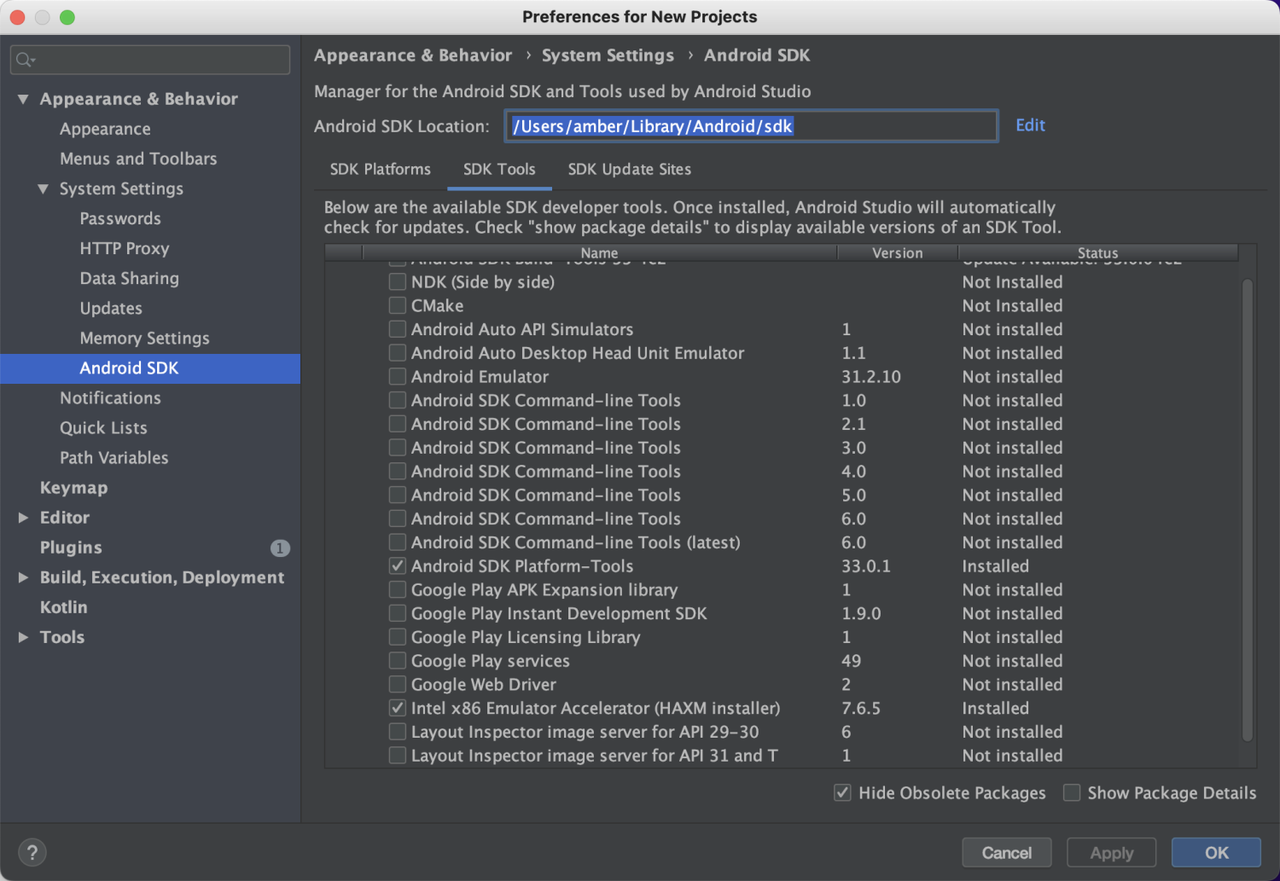Open Notifications settings
Viewport: 1280px width, 881px height.
point(110,398)
